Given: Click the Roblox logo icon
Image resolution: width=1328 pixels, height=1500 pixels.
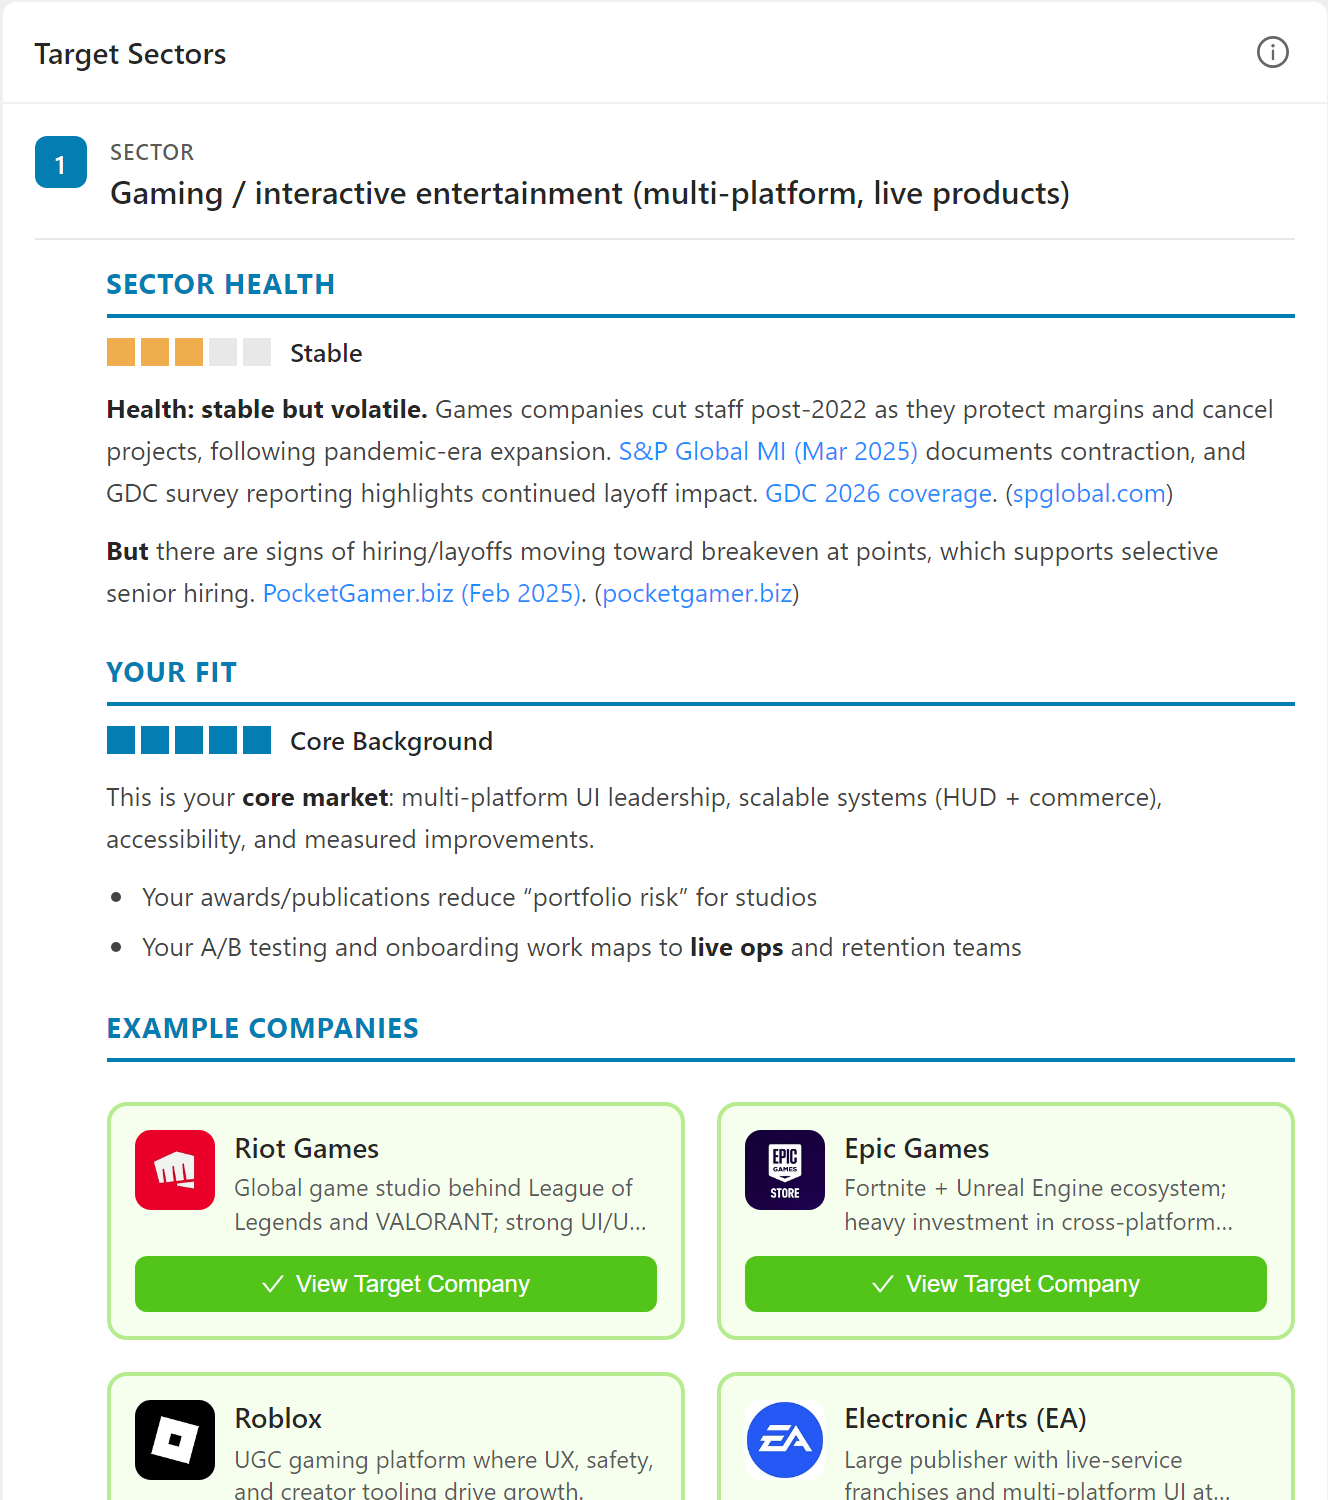Looking at the screenshot, I should [175, 1440].
